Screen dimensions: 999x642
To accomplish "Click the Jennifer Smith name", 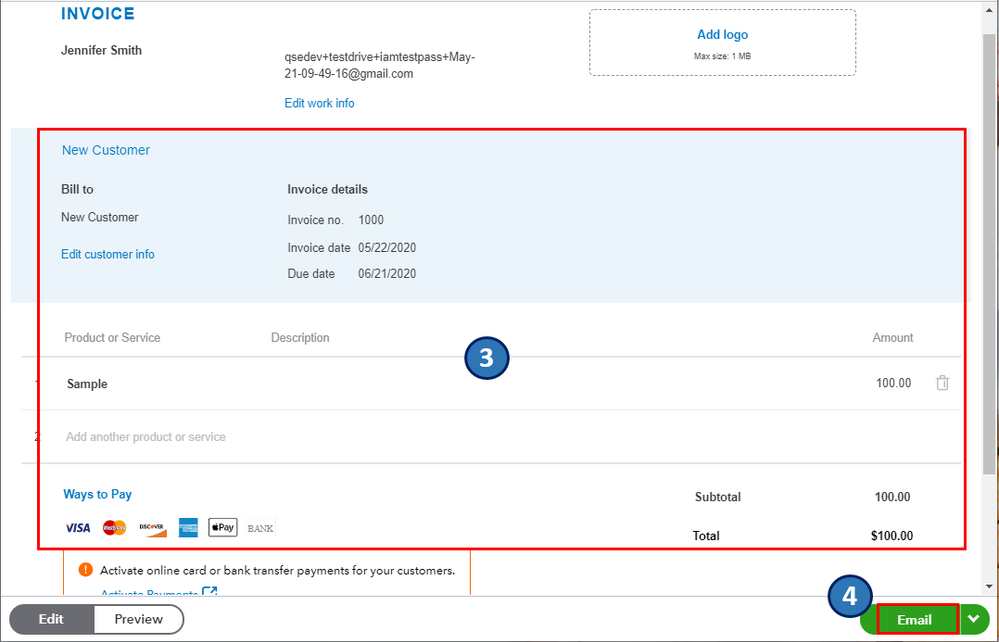I will (101, 50).
